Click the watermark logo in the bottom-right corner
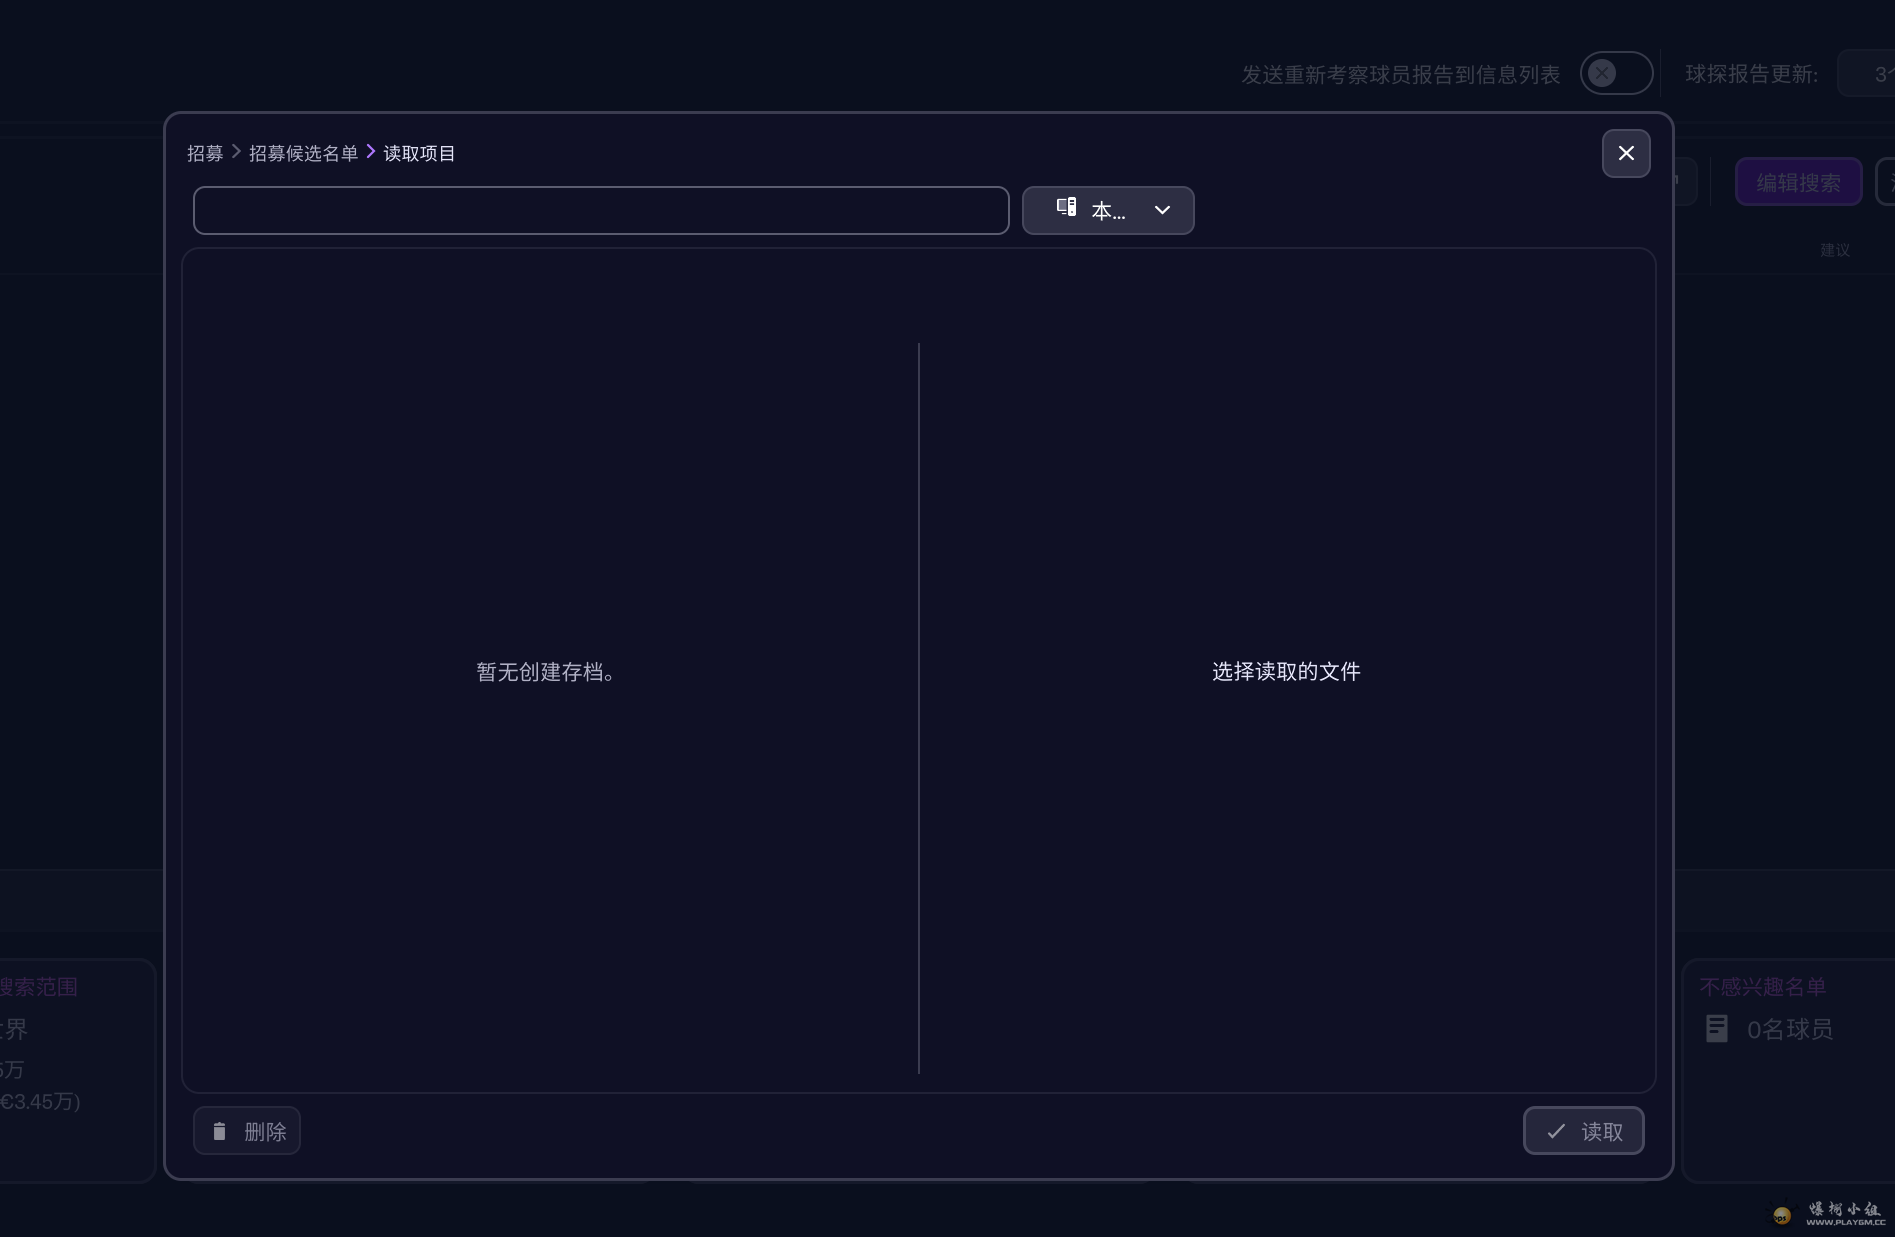The image size is (1895, 1237). point(1782,1214)
